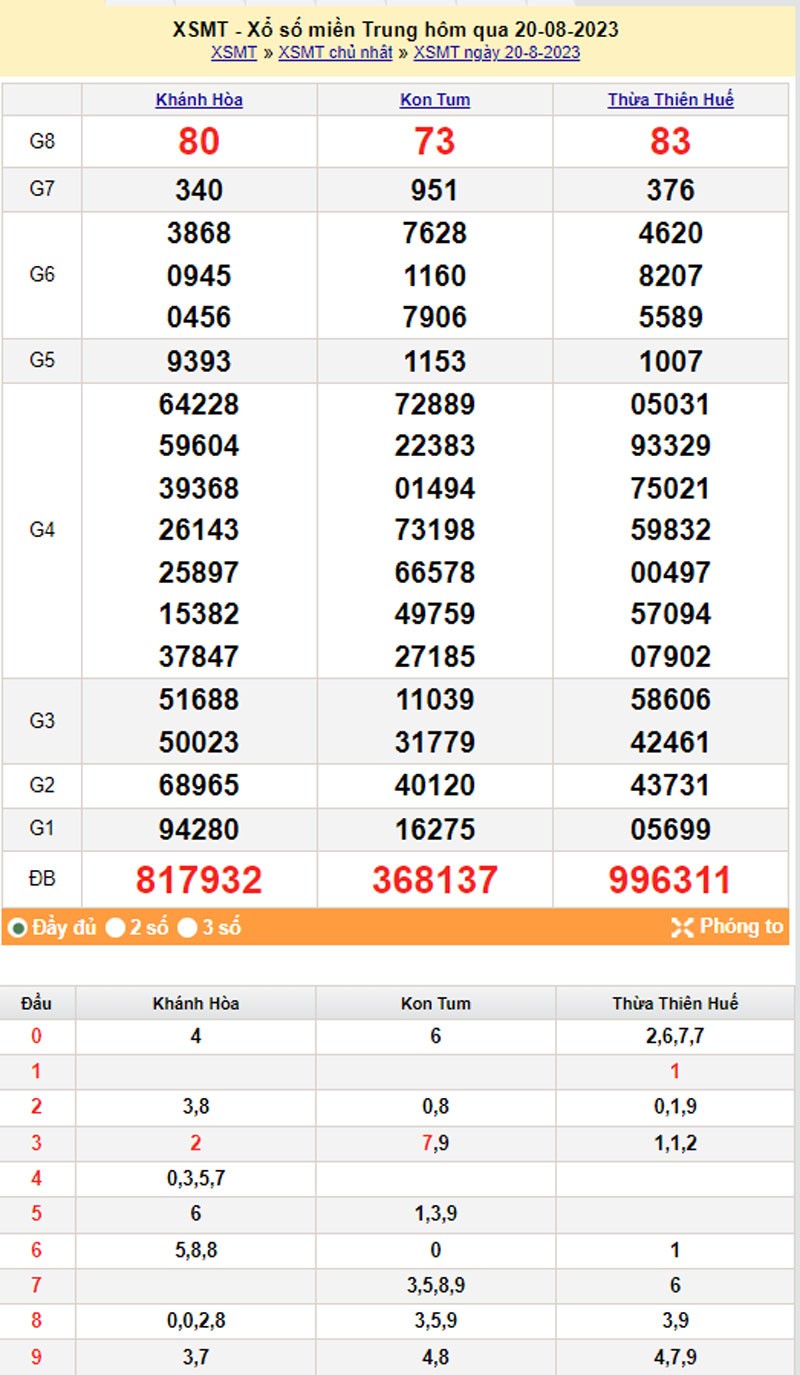The image size is (800, 1375).
Task: Click the G1 result 16275 for Kon Tum
Action: click(434, 830)
